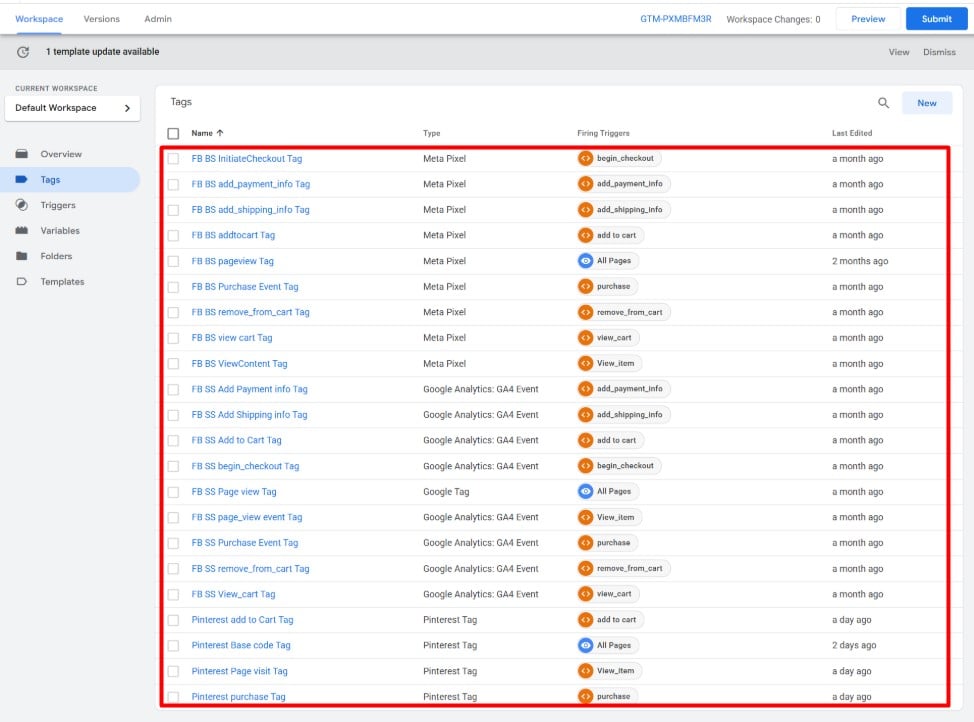974x722 pixels.
Task: Open Overview in the sidebar
Action: click(x=61, y=154)
